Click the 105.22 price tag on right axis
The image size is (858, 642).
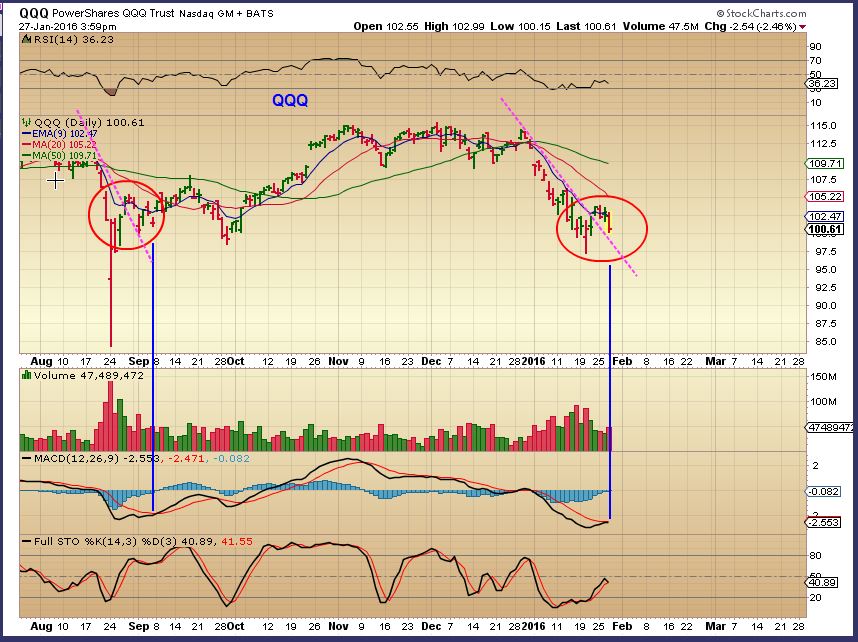pyautogui.click(x=825, y=196)
